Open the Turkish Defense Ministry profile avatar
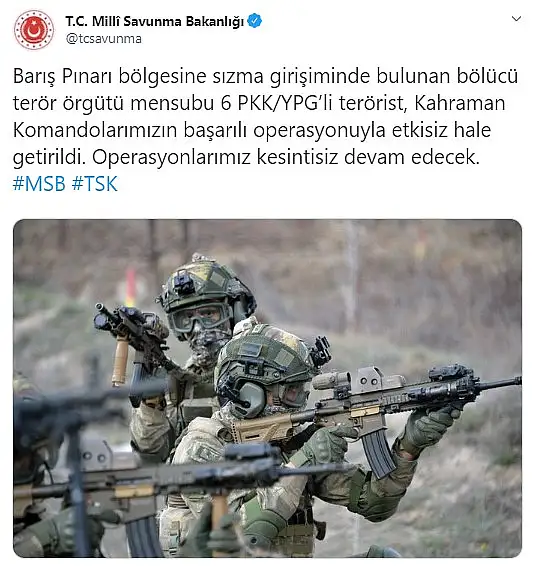The image size is (534, 566). pos(34,30)
